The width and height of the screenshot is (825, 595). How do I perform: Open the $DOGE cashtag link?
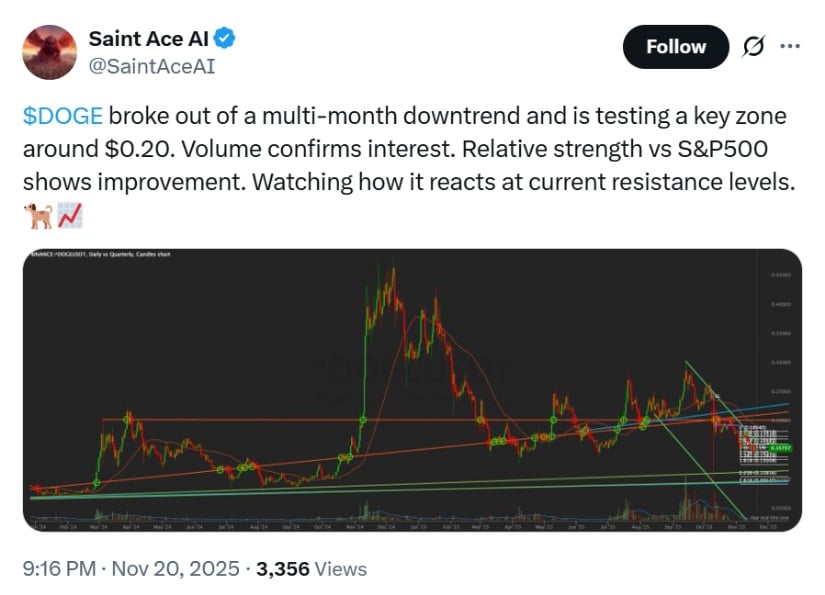click(62, 115)
